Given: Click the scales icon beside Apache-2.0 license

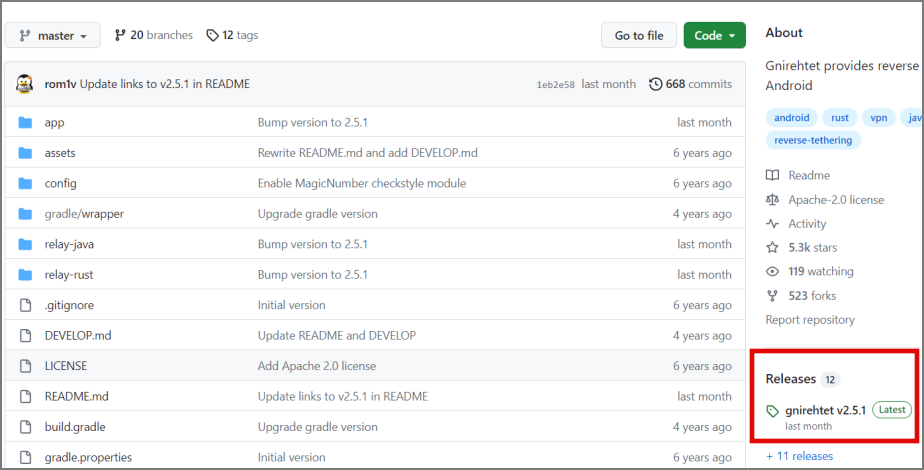Looking at the screenshot, I should coord(772,200).
